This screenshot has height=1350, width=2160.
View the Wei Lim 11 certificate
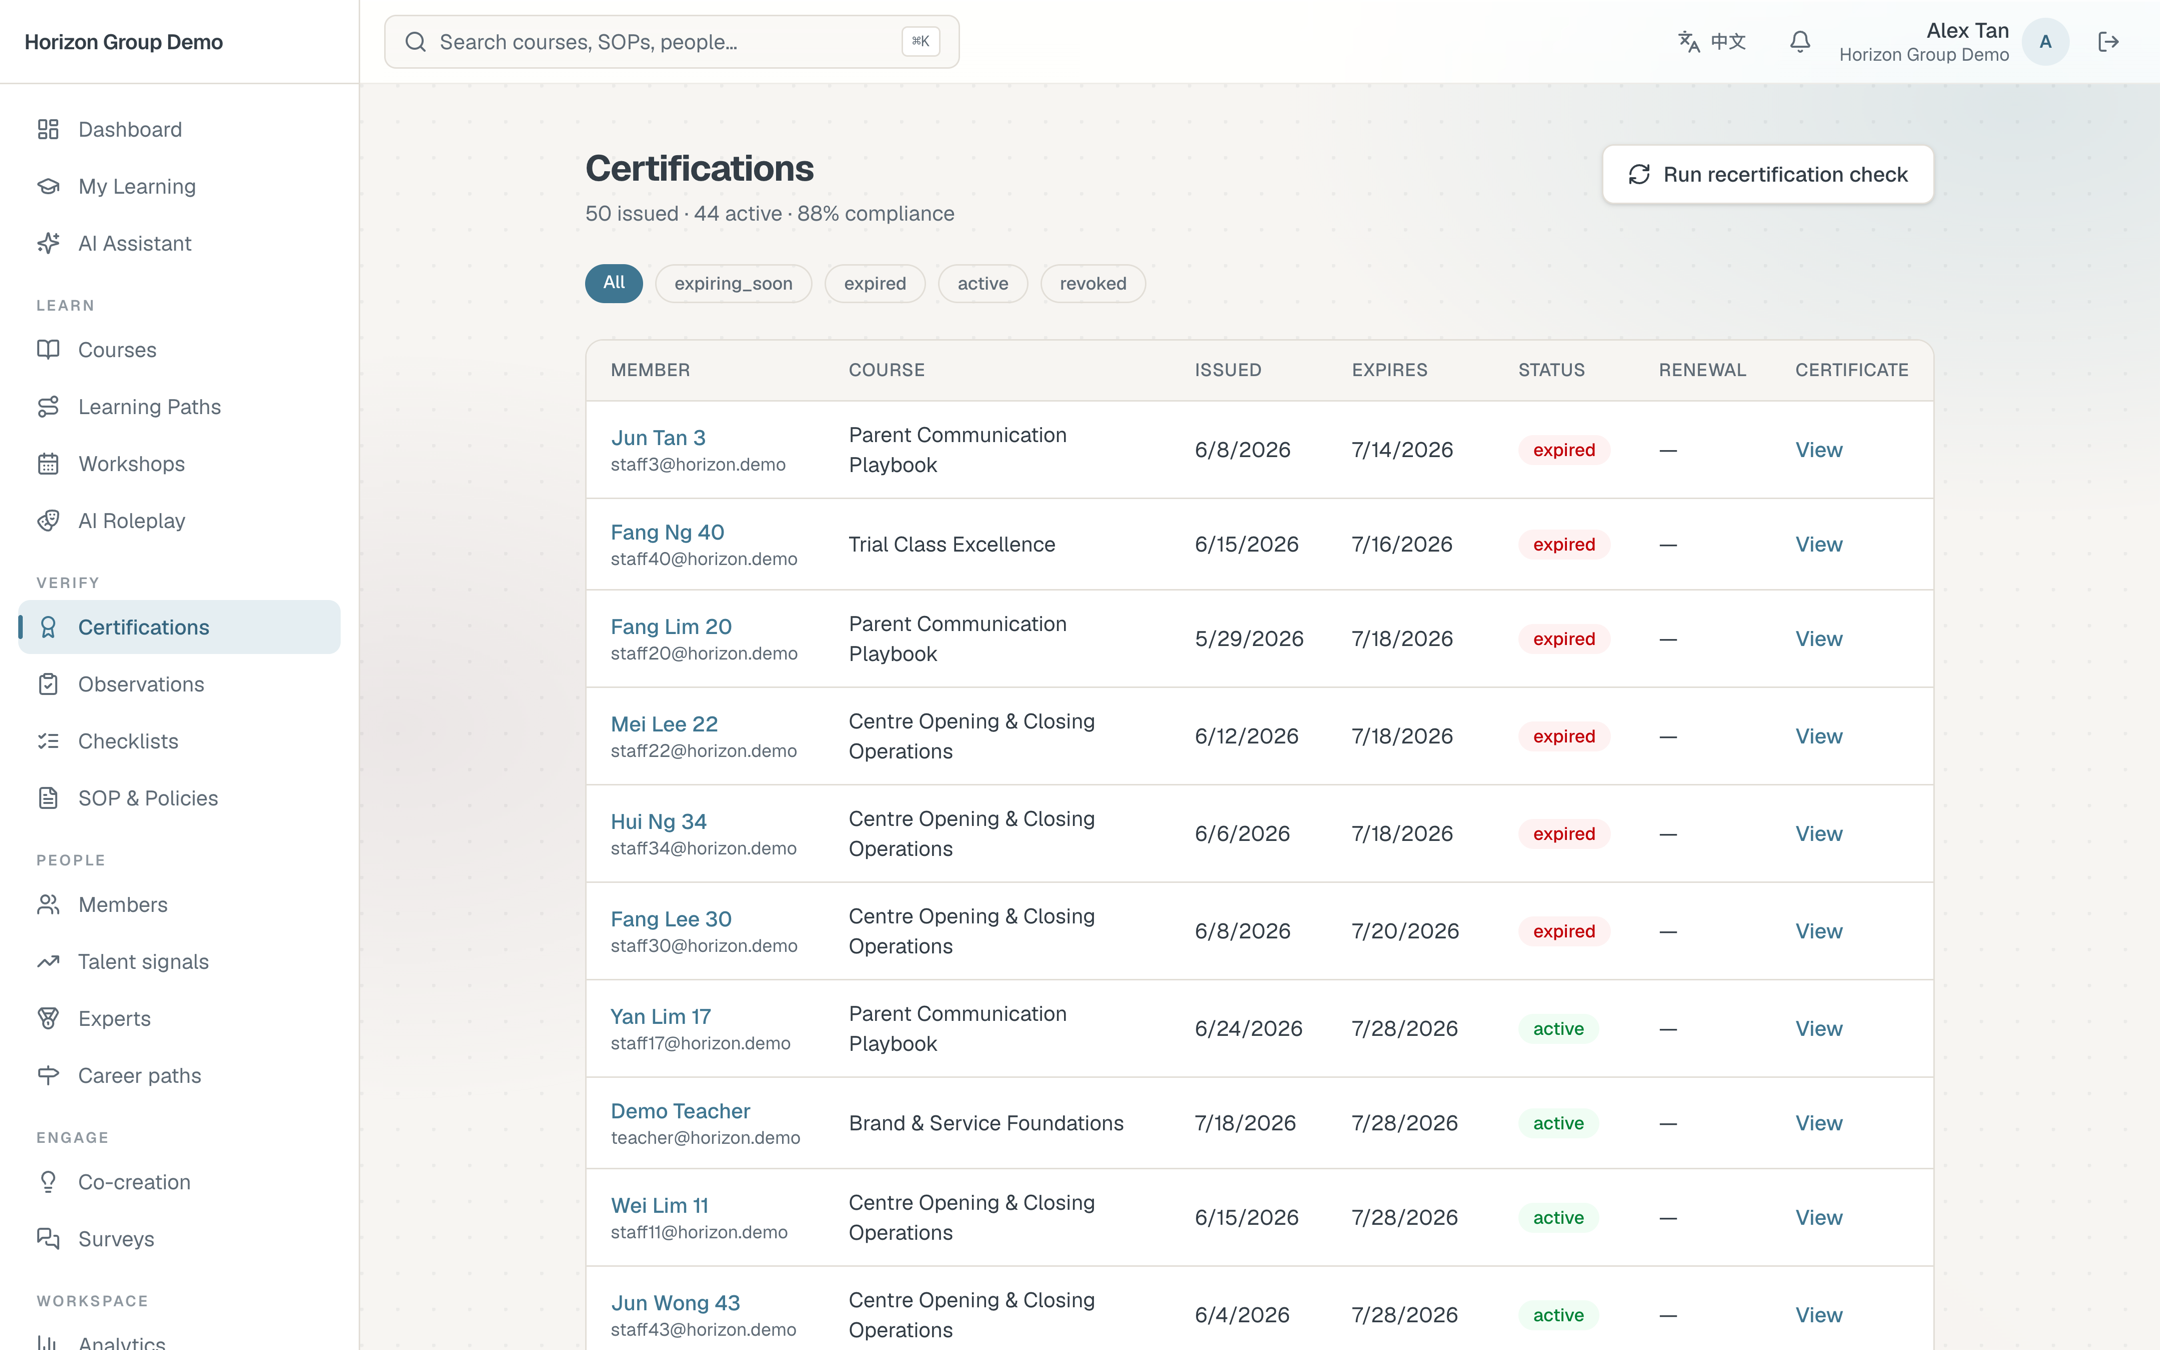point(1818,1217)
